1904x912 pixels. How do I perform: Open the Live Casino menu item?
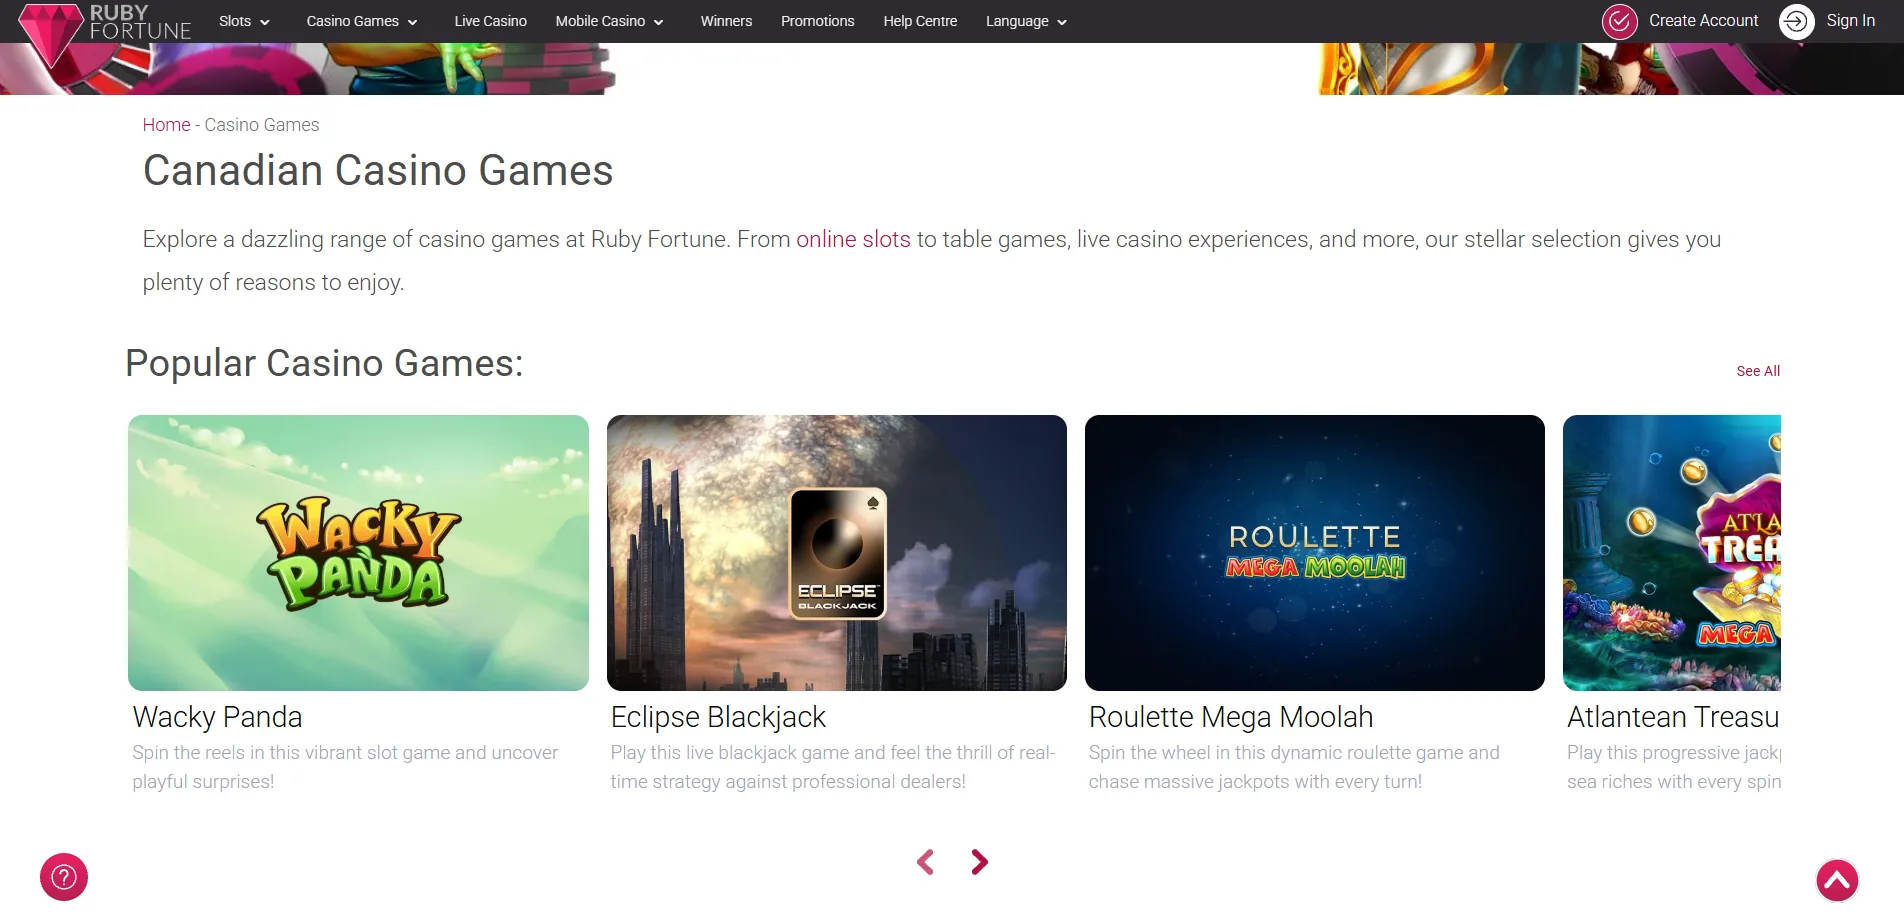tap(490, 21)
